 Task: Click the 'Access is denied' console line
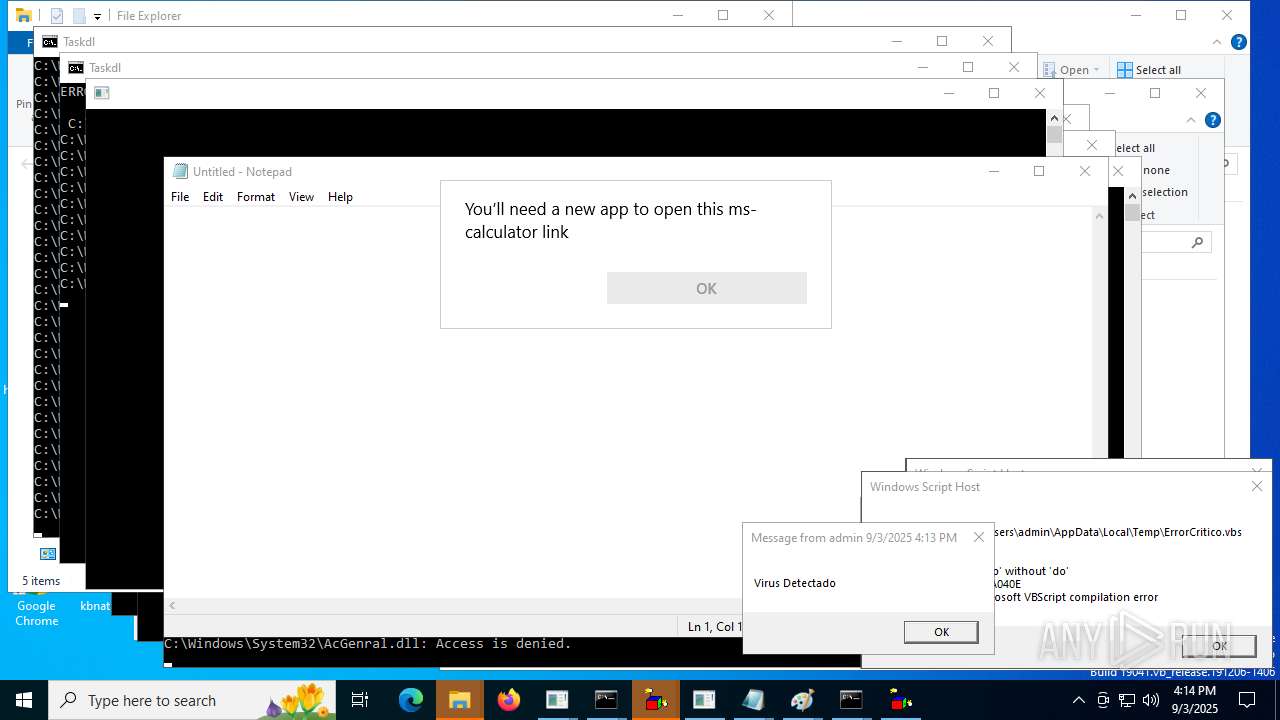[368, 644]
